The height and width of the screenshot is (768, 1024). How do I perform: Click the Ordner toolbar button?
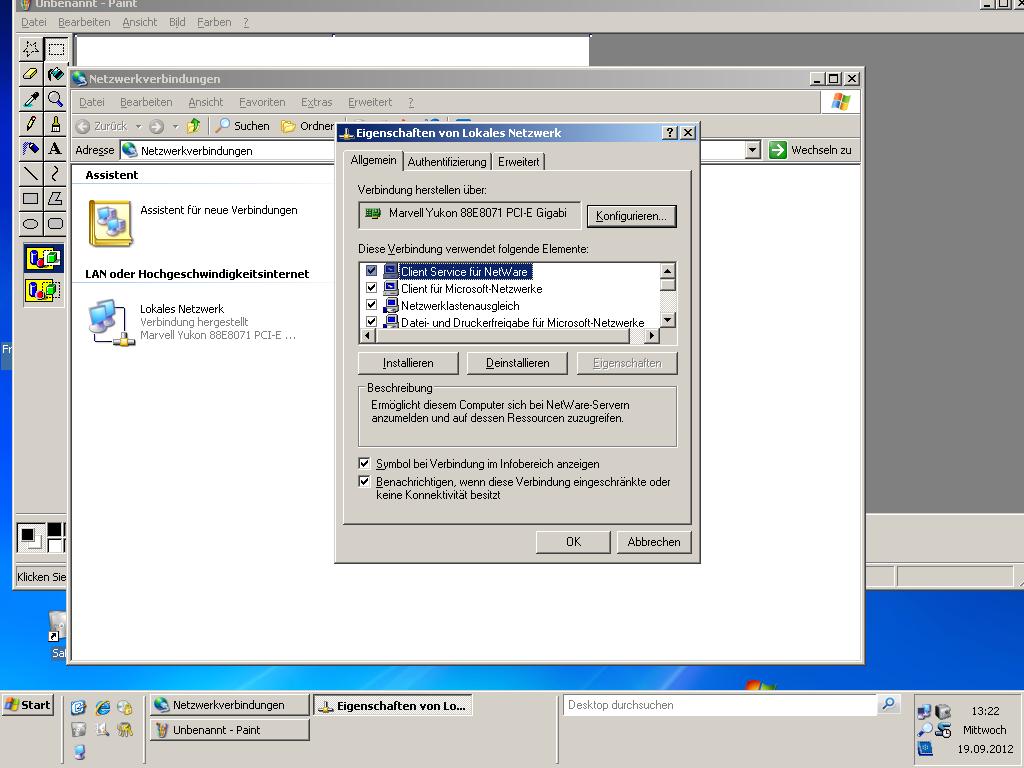coord(307,125)
